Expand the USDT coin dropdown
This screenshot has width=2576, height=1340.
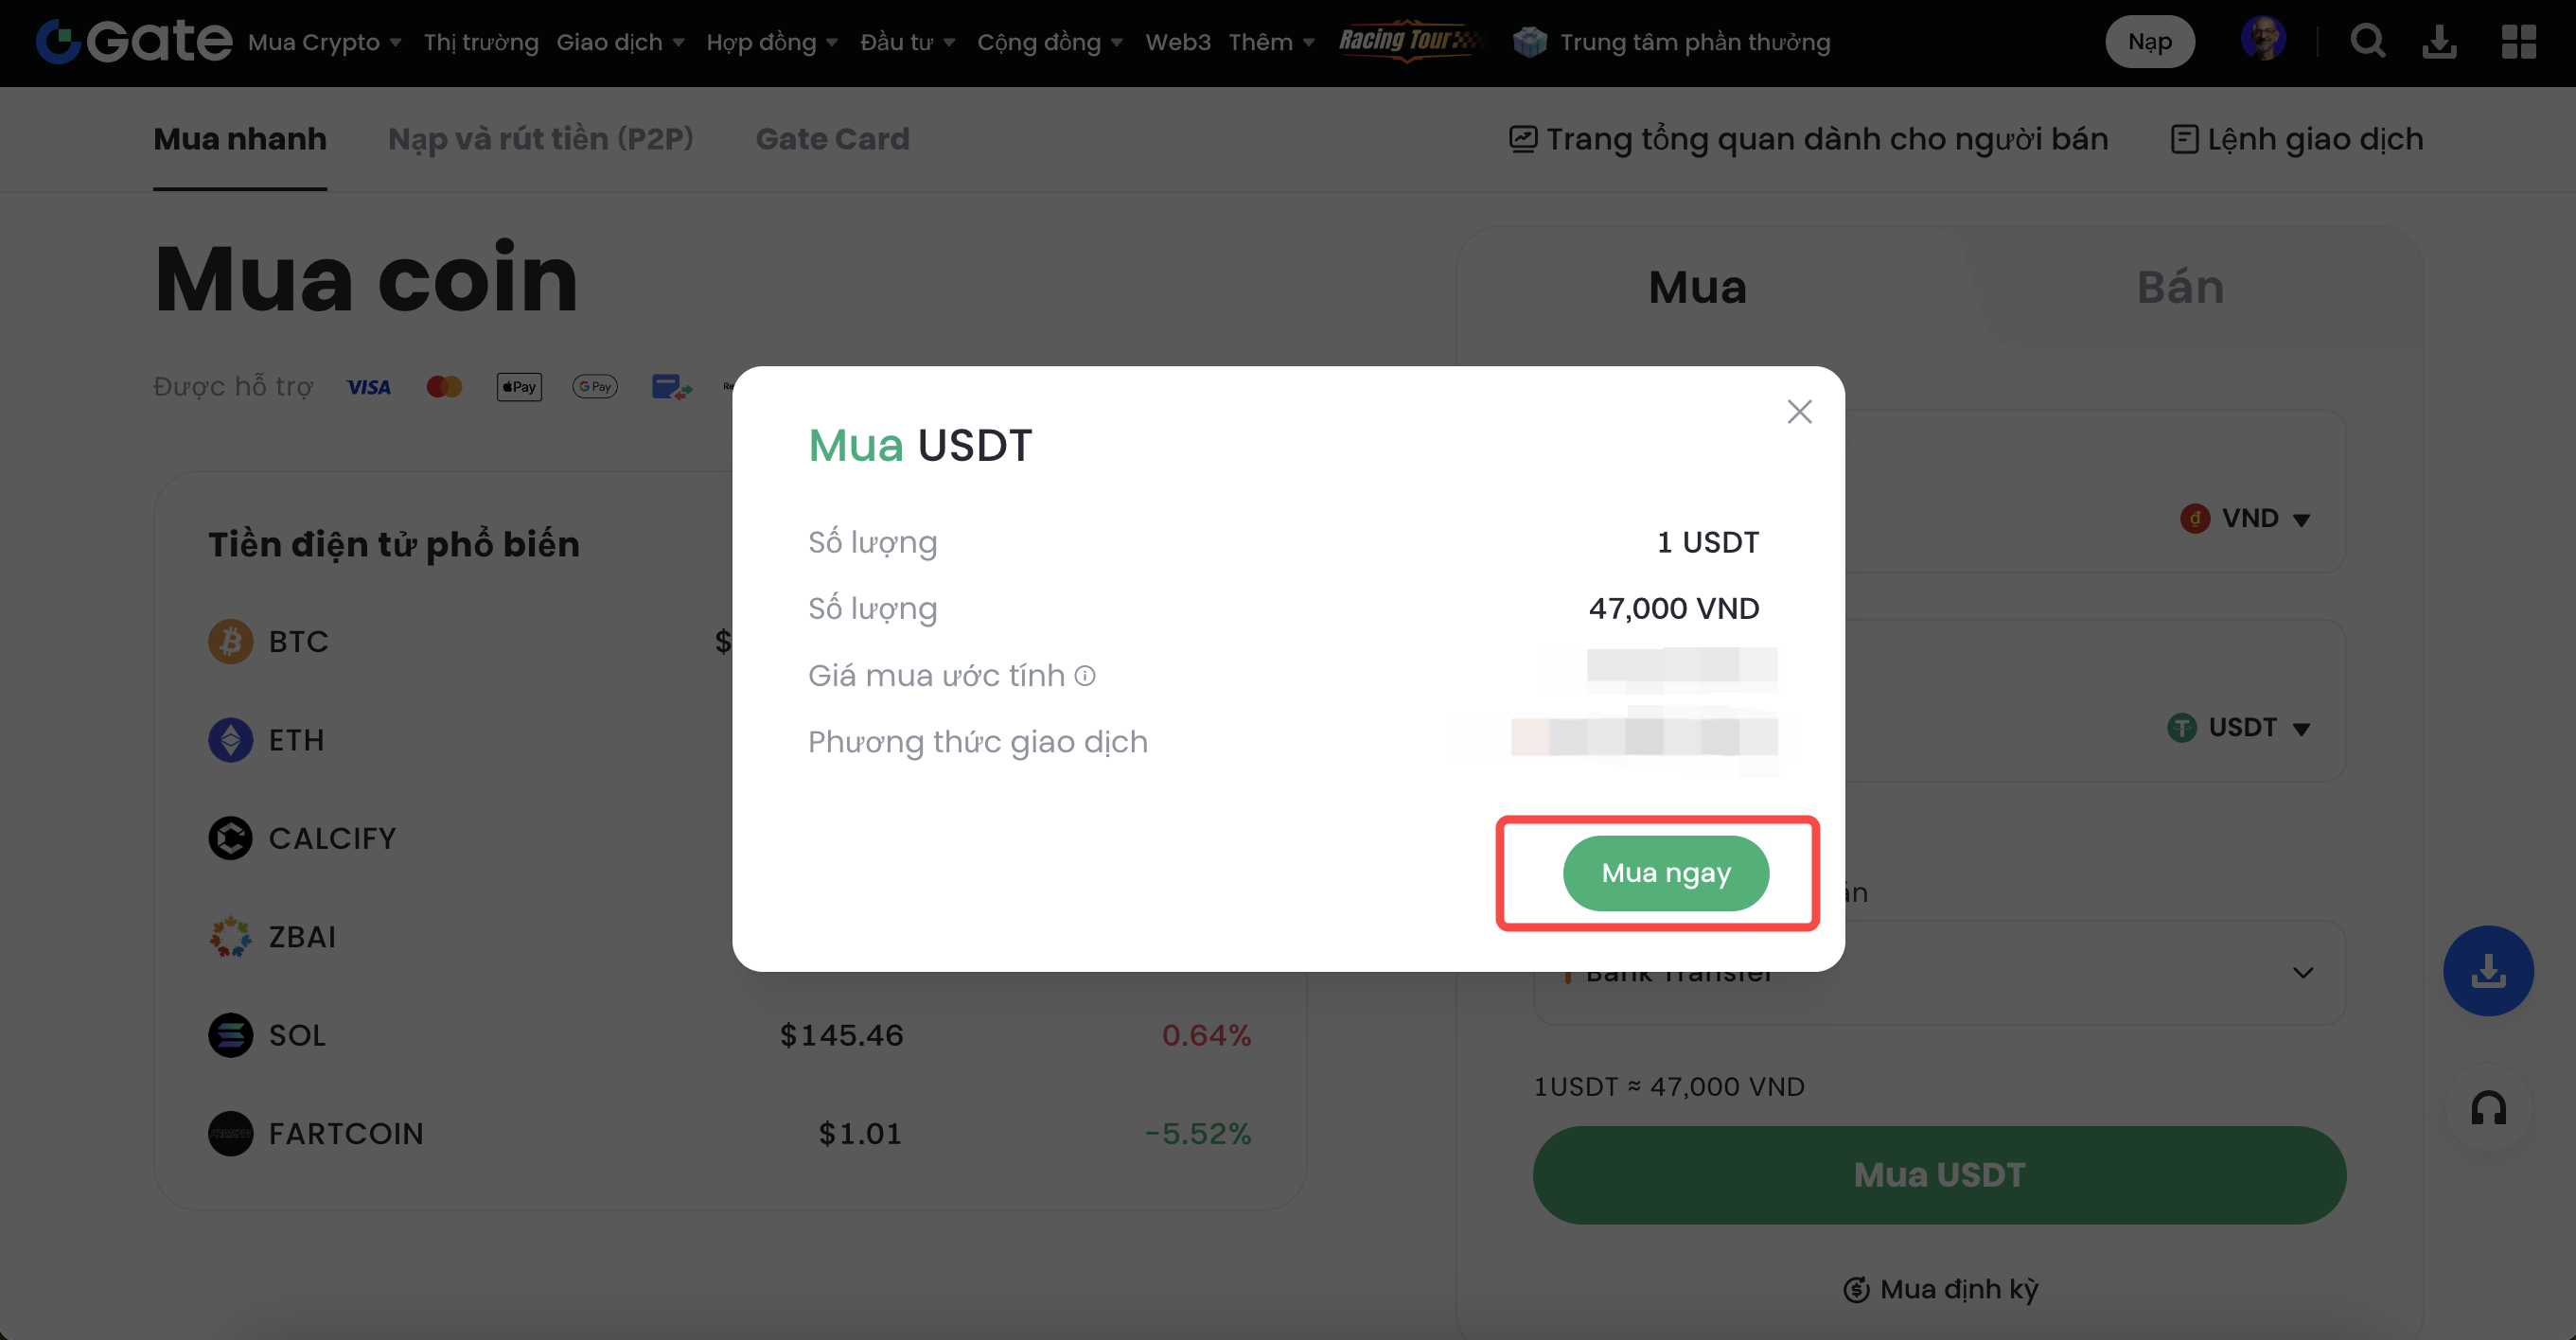point(2240,728)
